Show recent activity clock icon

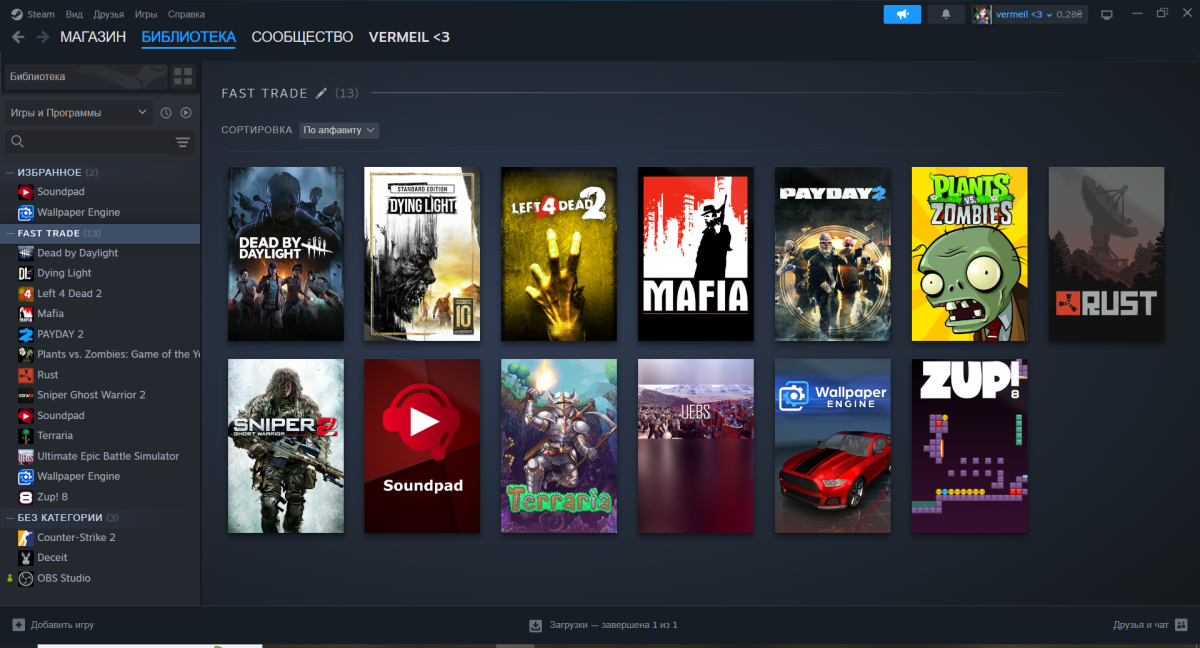click(166, 113)
